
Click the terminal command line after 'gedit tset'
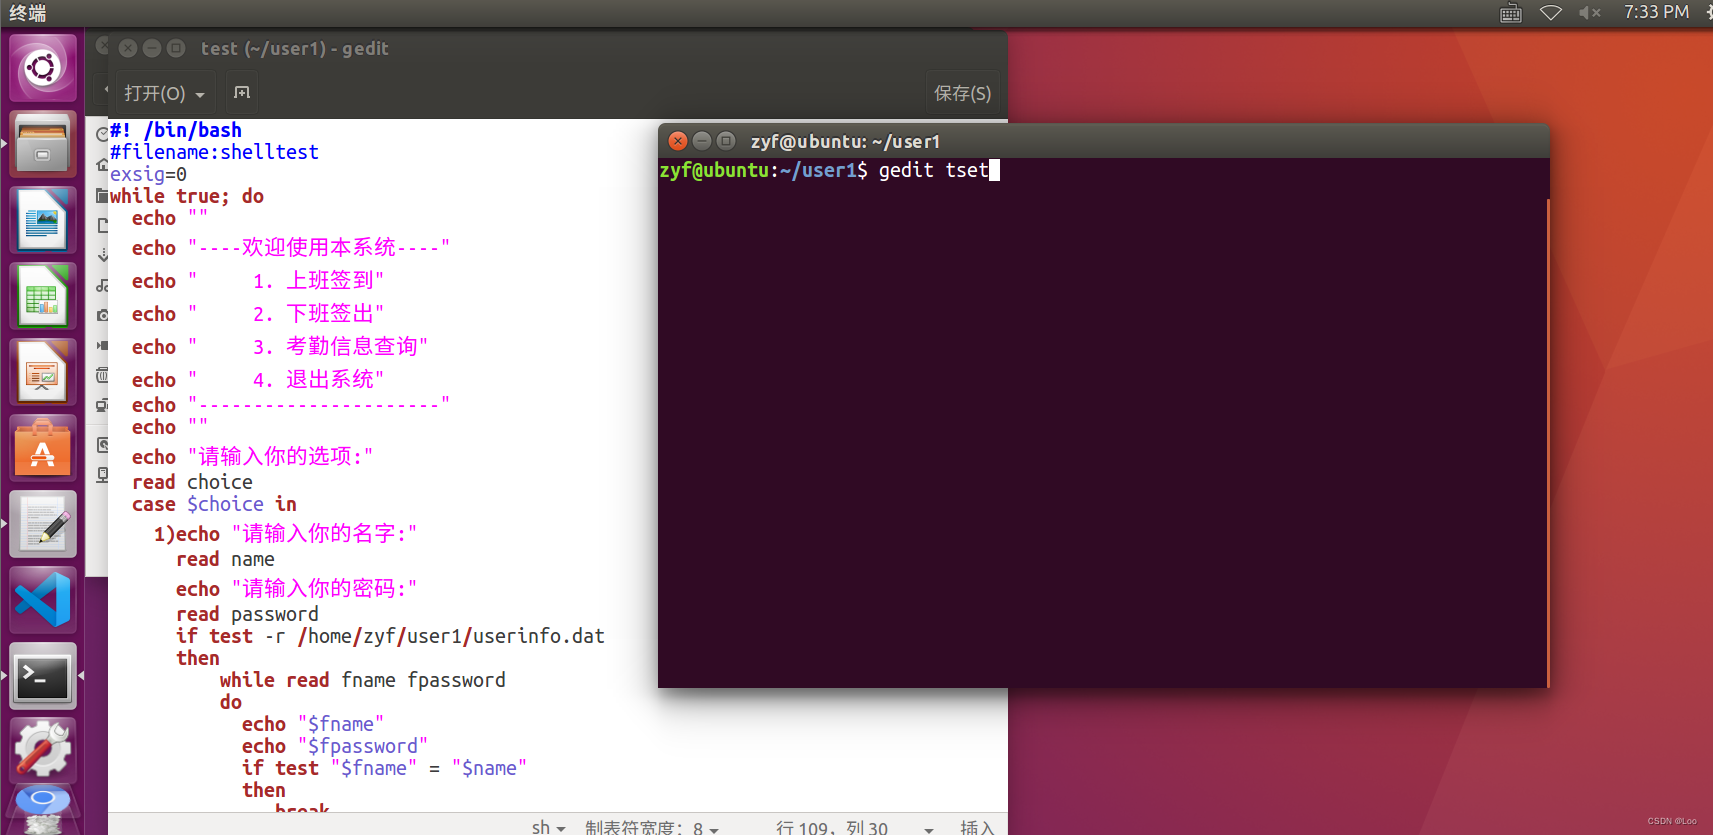(994, 170)
